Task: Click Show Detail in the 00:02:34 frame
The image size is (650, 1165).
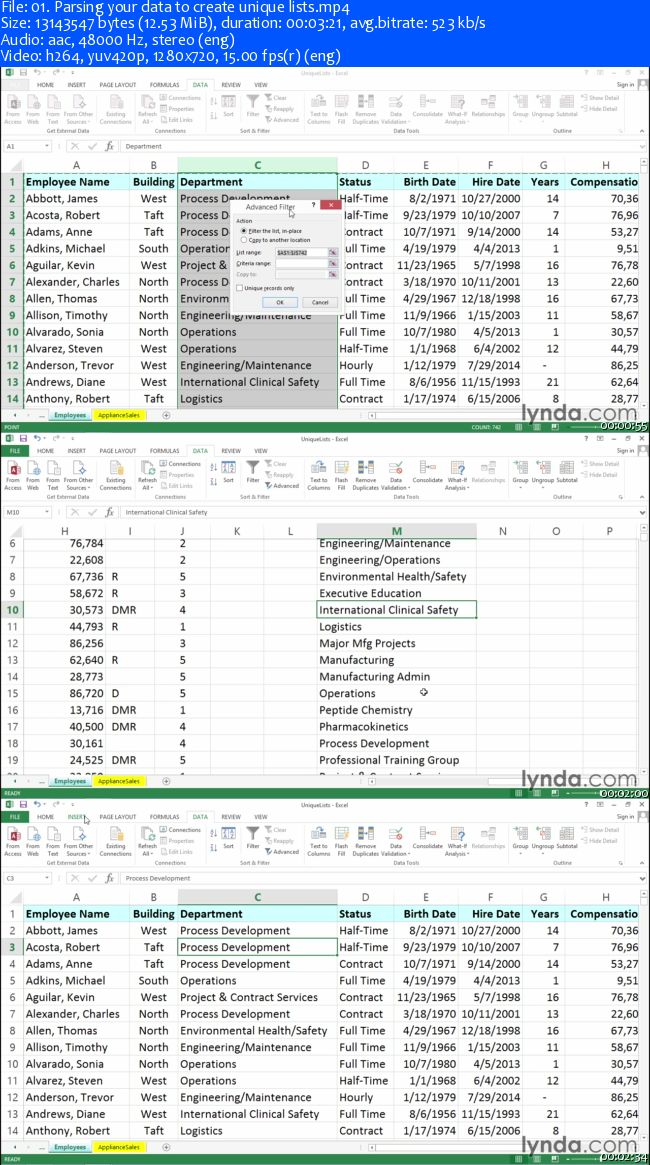Action: click(600, 830)
